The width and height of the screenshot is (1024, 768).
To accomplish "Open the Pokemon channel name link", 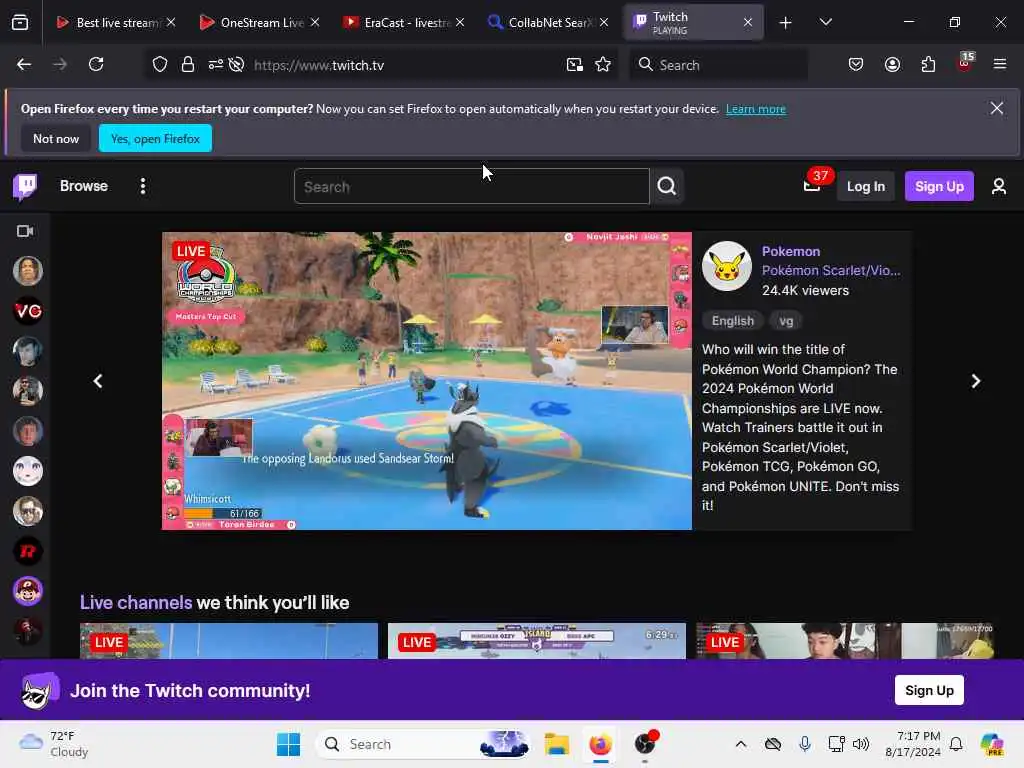I will click(x=791, y=251).
